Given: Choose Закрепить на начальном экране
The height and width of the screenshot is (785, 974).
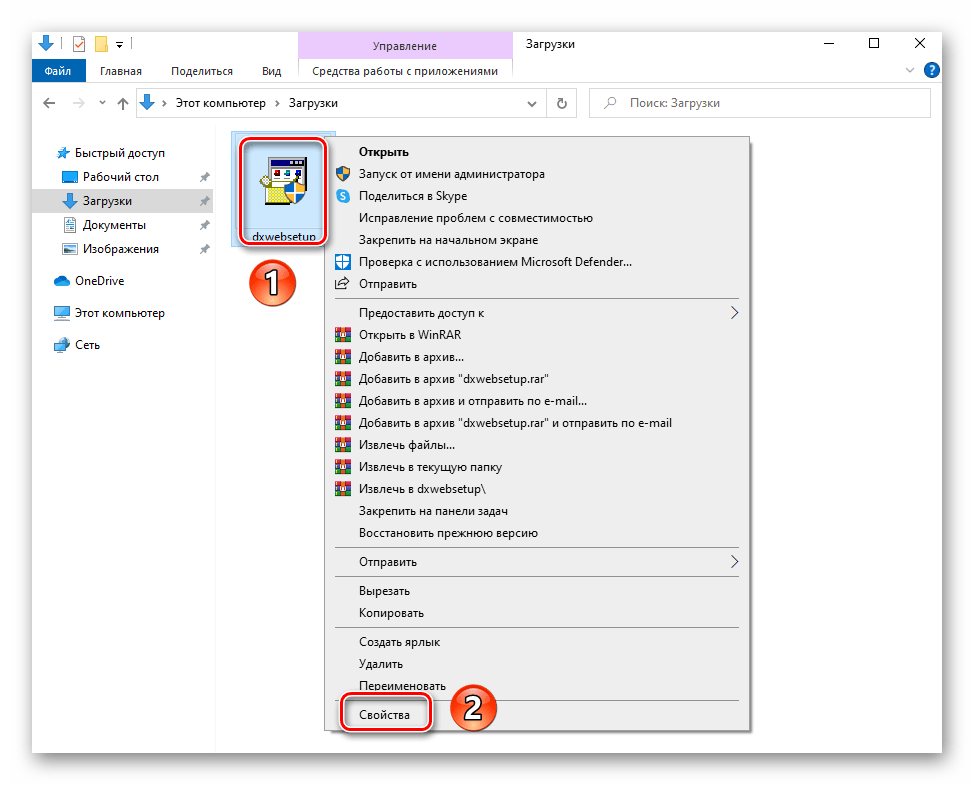Looking at the screenshot, I should click(x=537, y=240).
